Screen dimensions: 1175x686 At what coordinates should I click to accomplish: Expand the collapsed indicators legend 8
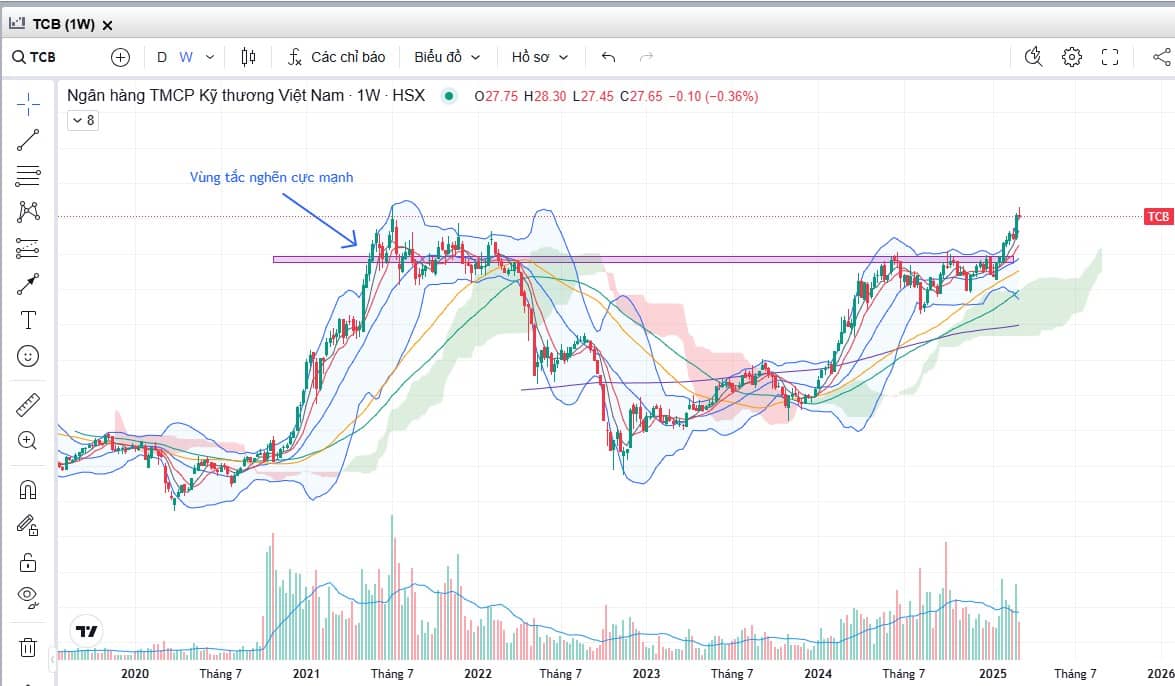(x=83, y=120)
